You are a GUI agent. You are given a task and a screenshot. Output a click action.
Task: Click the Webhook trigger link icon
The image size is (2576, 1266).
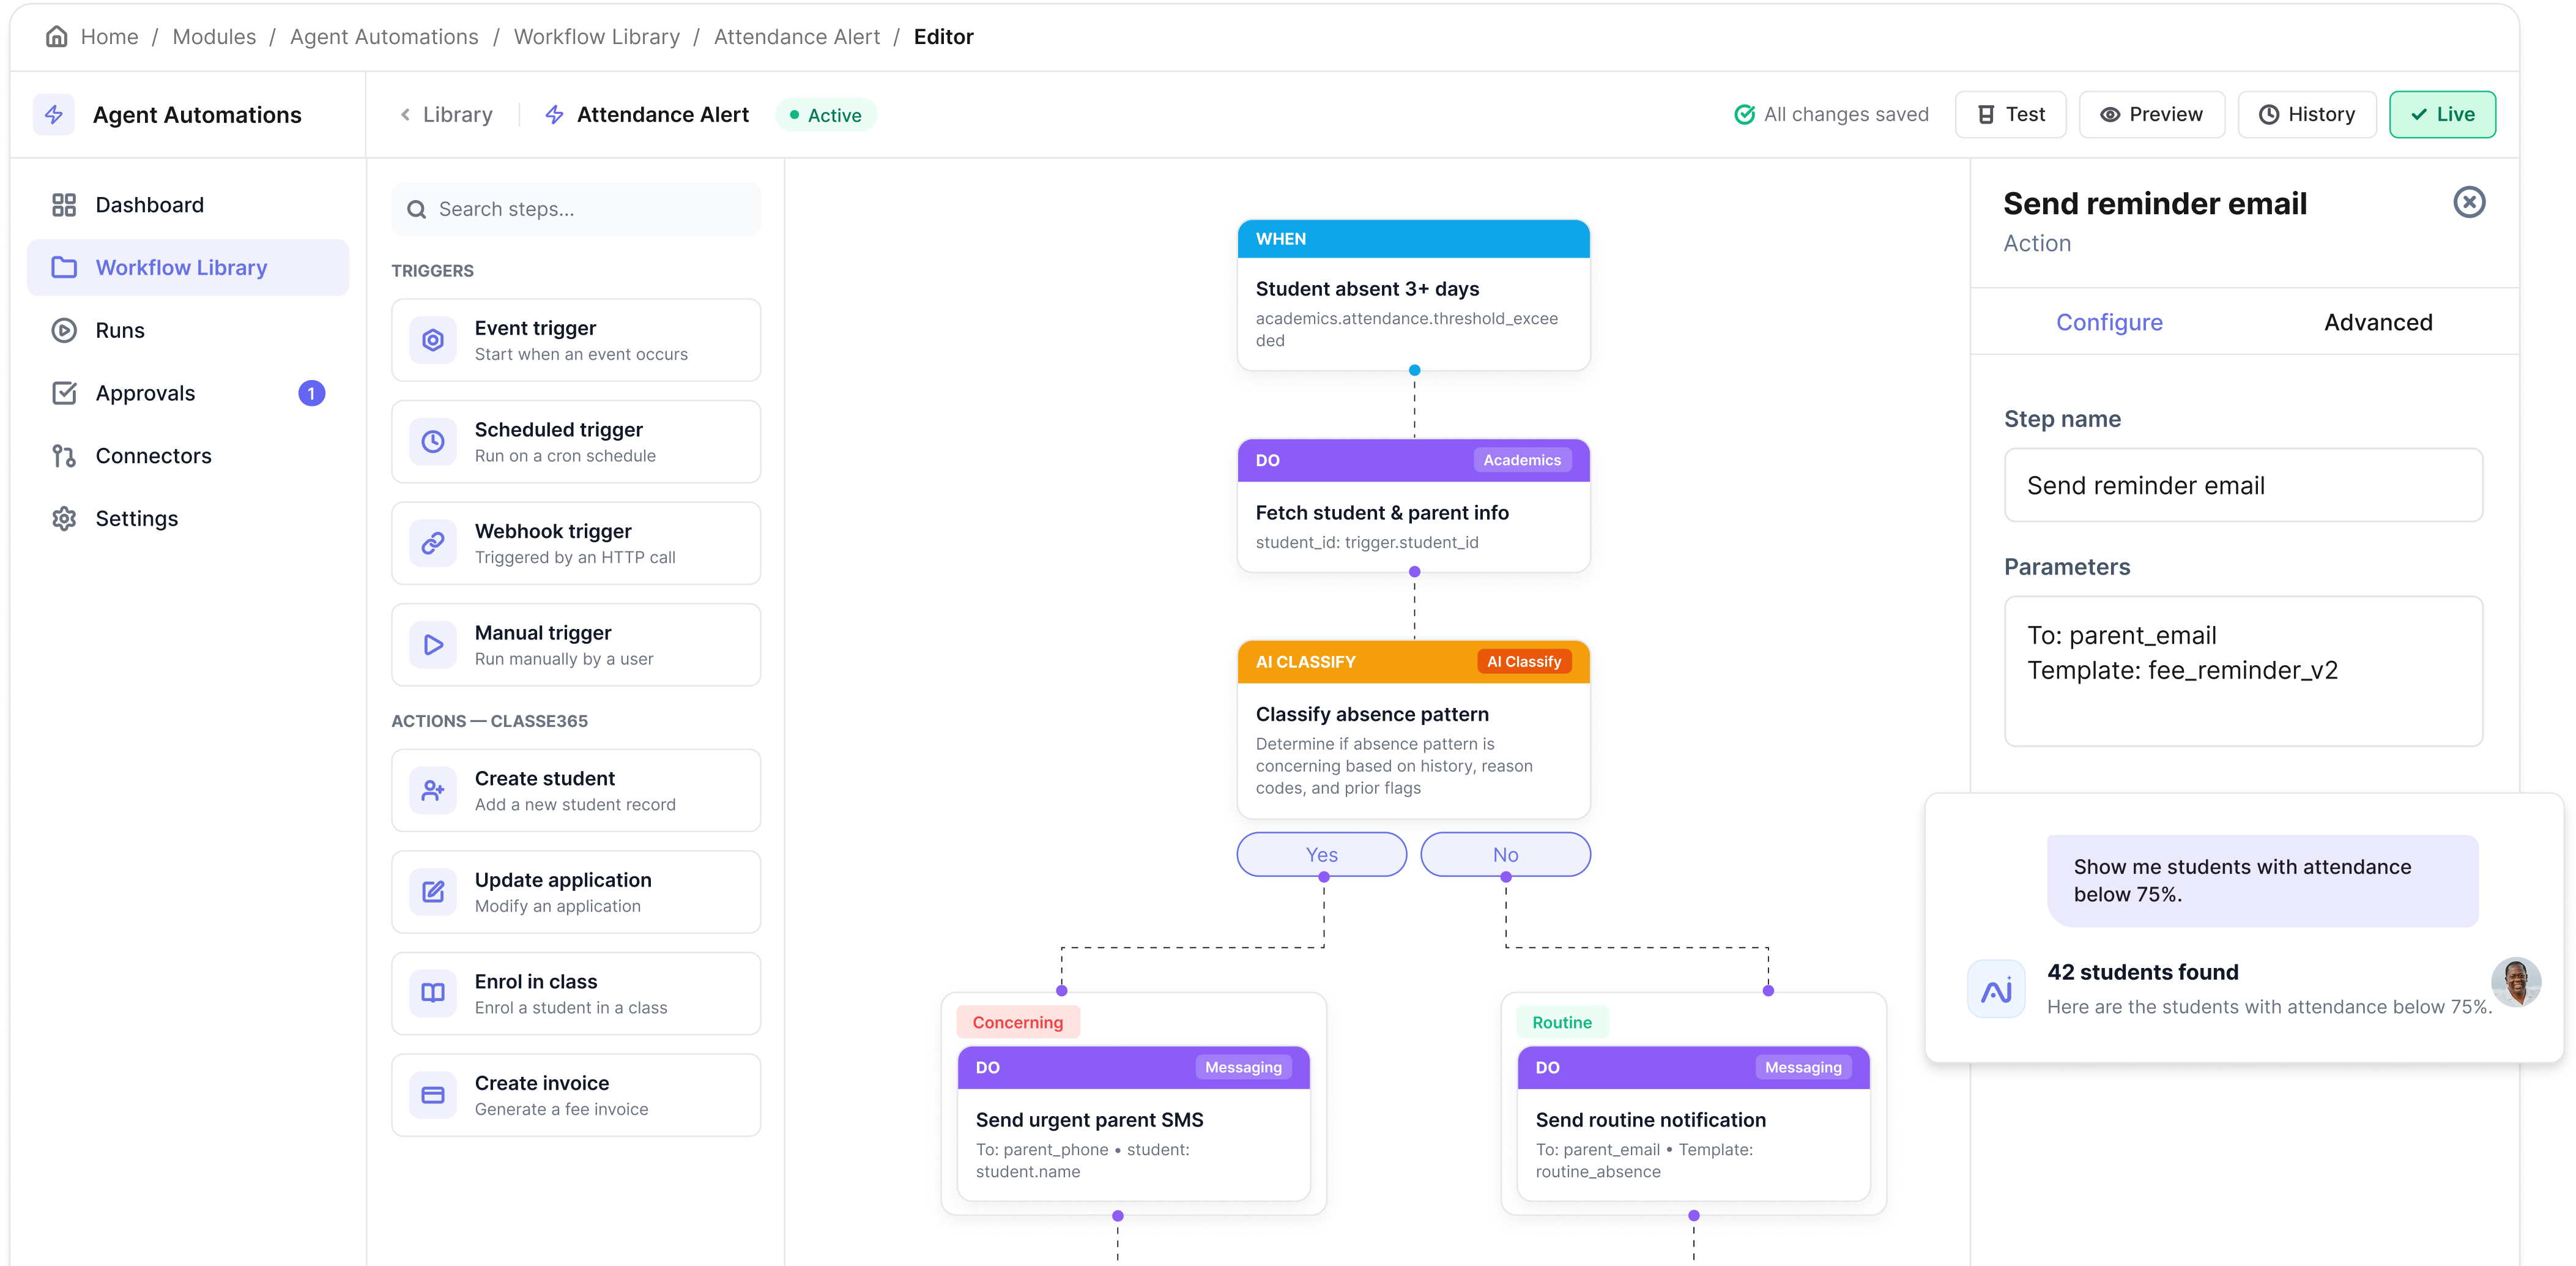click(433, 543)
